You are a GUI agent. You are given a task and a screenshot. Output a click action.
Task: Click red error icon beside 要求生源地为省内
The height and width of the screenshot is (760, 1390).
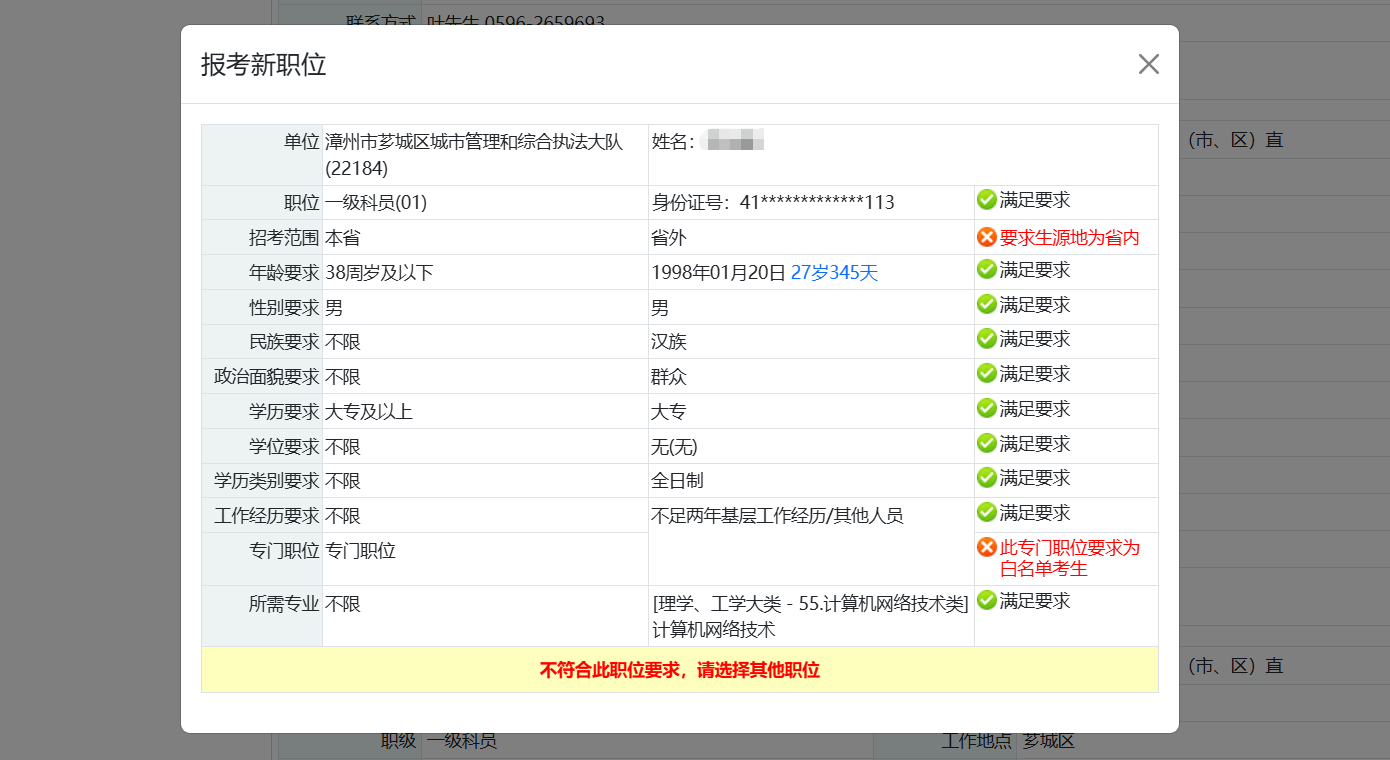click(x=986, y=238)
